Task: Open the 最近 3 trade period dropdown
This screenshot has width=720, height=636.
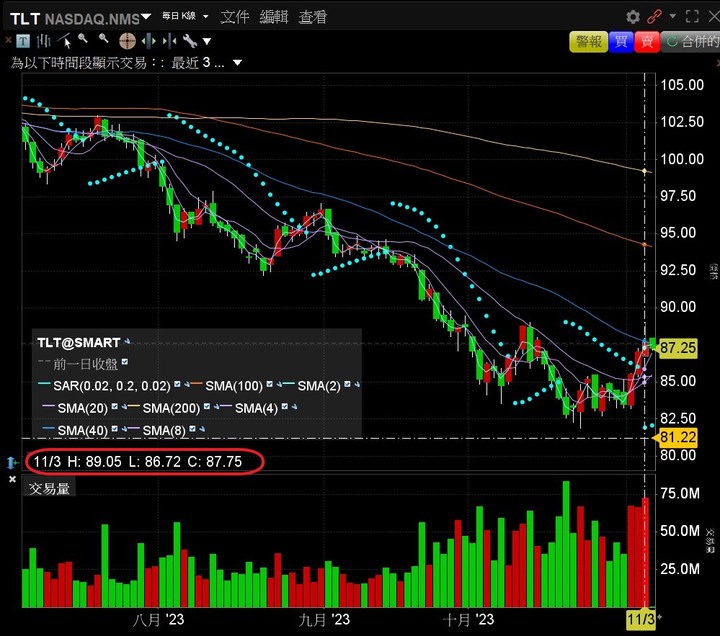Action: (237, 62)
